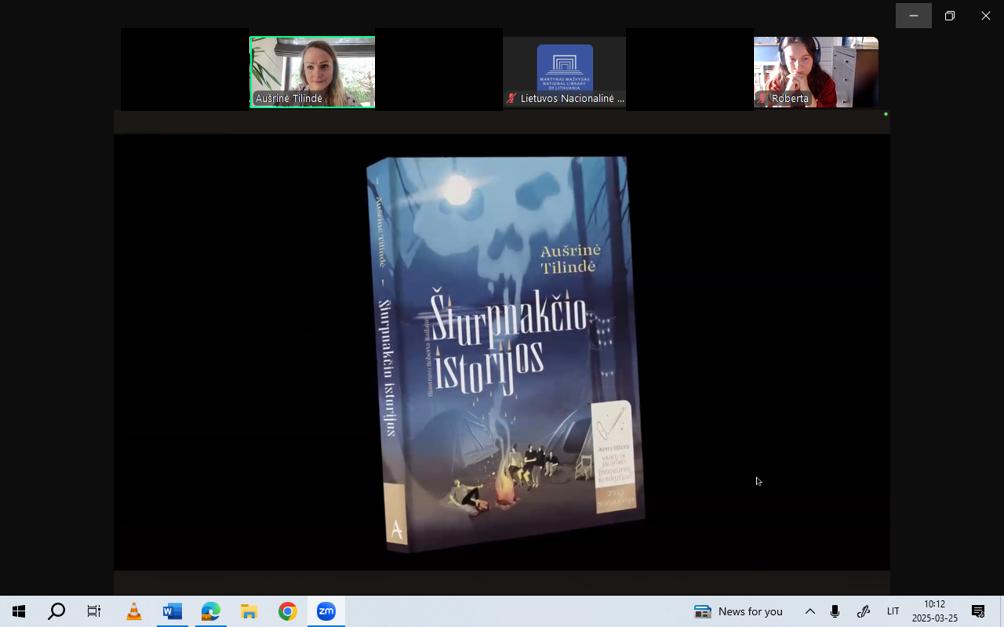This screenshot has width=1004, height=627.
Task: Switch to Zoom app in taskbar
Action: [326, 612]
